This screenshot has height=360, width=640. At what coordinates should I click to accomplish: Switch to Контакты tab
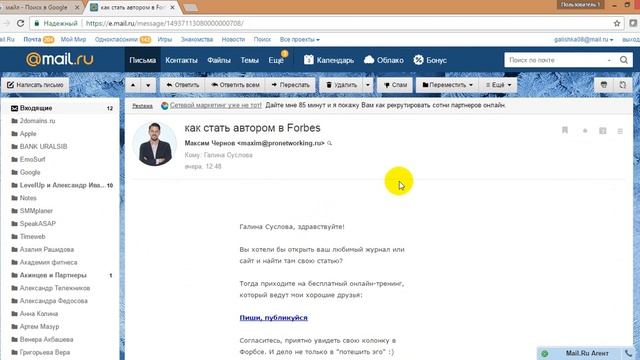[181, 60]
